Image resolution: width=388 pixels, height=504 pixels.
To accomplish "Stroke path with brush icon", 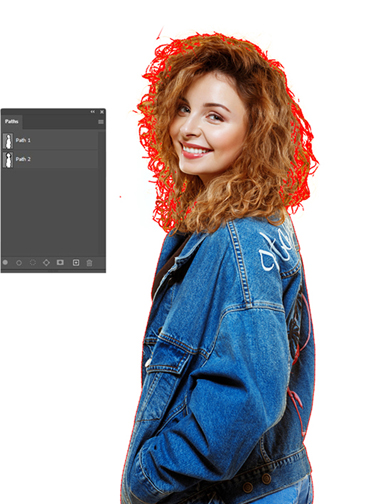I will point(19,263).
